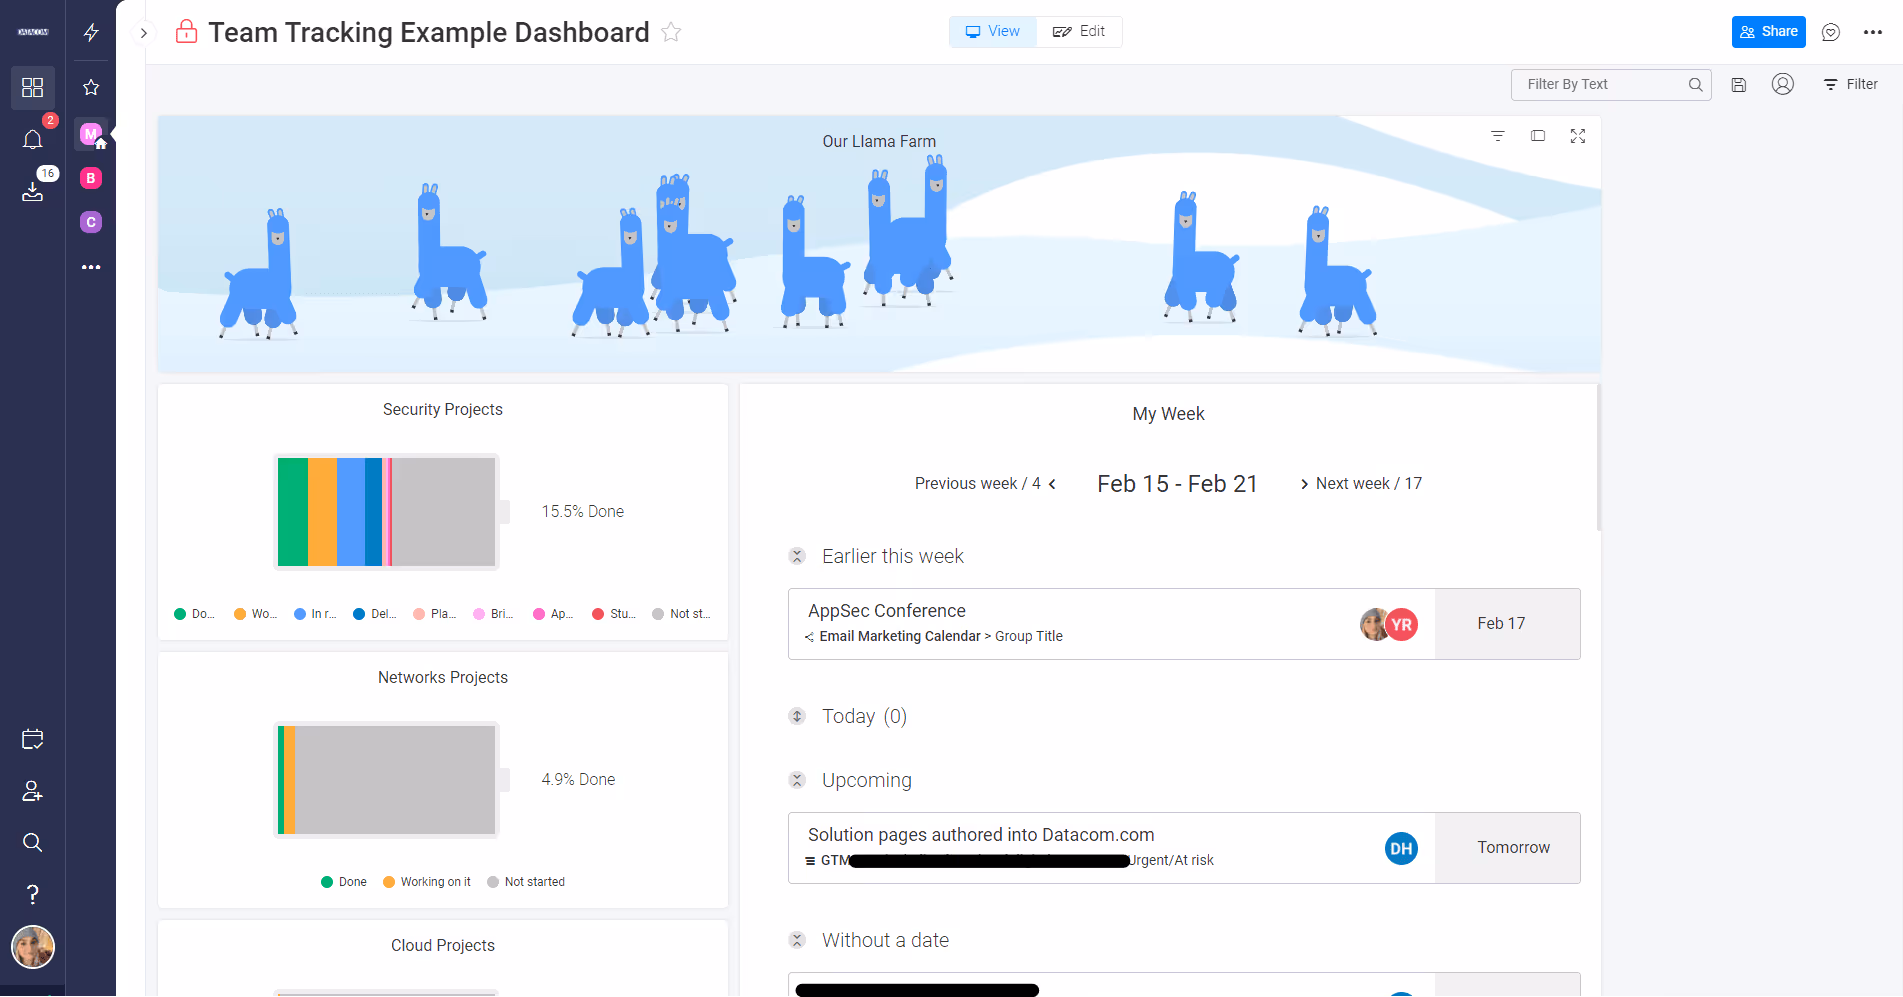This screenshot has height=997, width=1903.
Task: Save the current dashboard filter view
Action: pos(1738,84)
